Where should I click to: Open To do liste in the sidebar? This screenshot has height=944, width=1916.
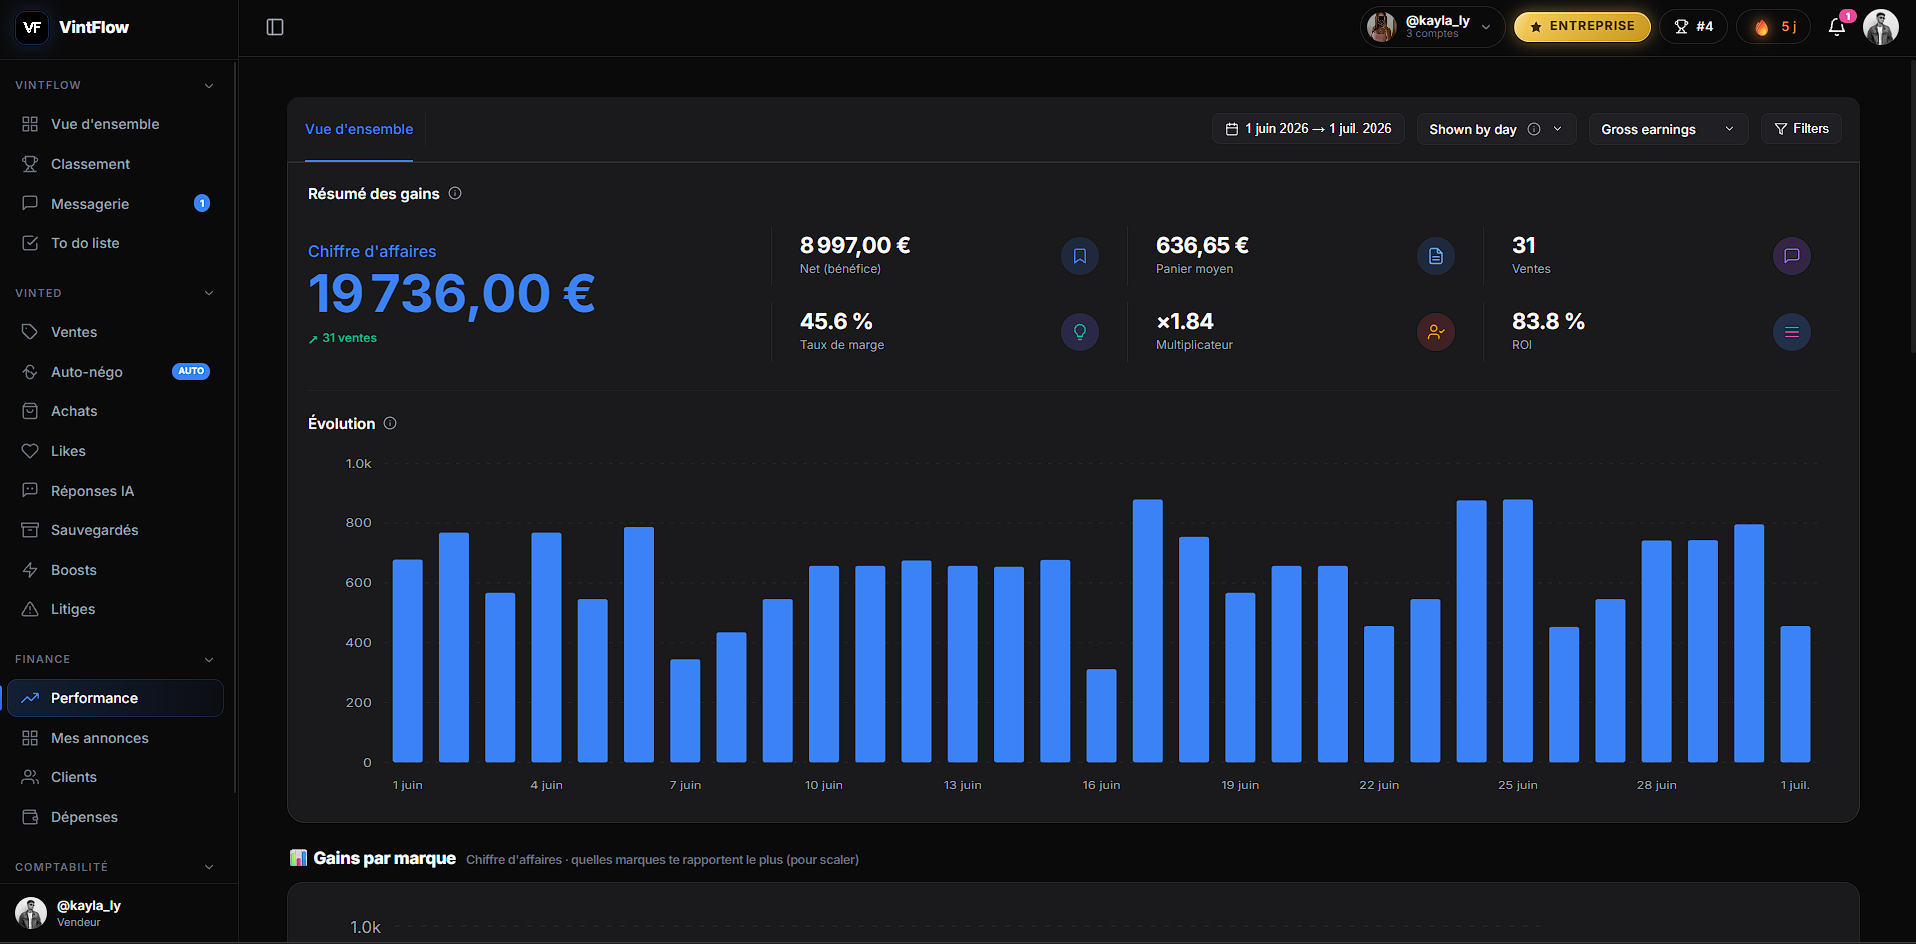tap(115, 243)
